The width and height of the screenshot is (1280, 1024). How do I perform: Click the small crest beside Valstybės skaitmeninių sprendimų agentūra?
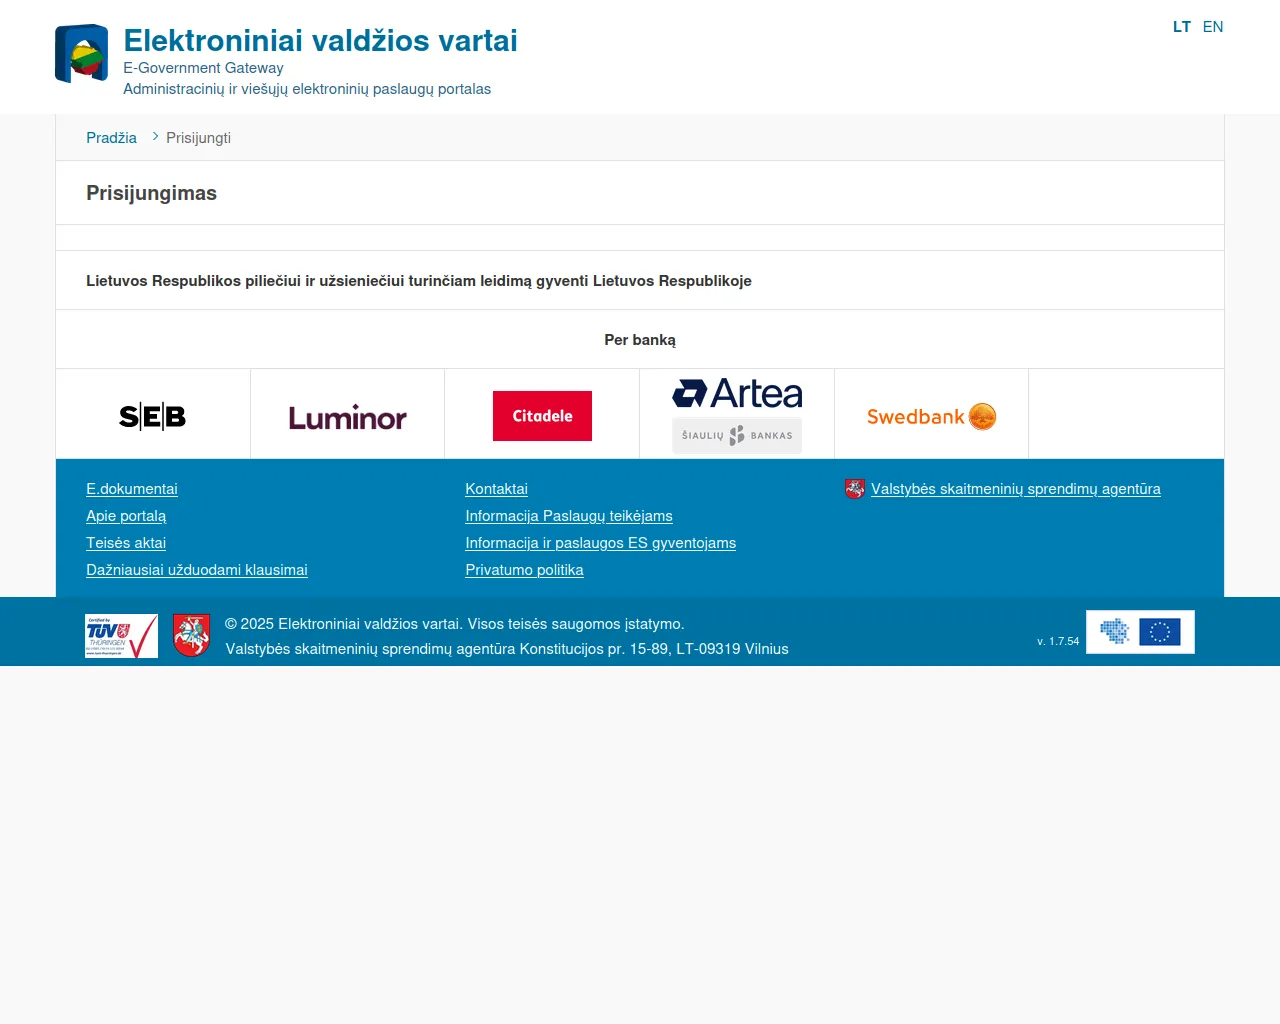(854, 489)
